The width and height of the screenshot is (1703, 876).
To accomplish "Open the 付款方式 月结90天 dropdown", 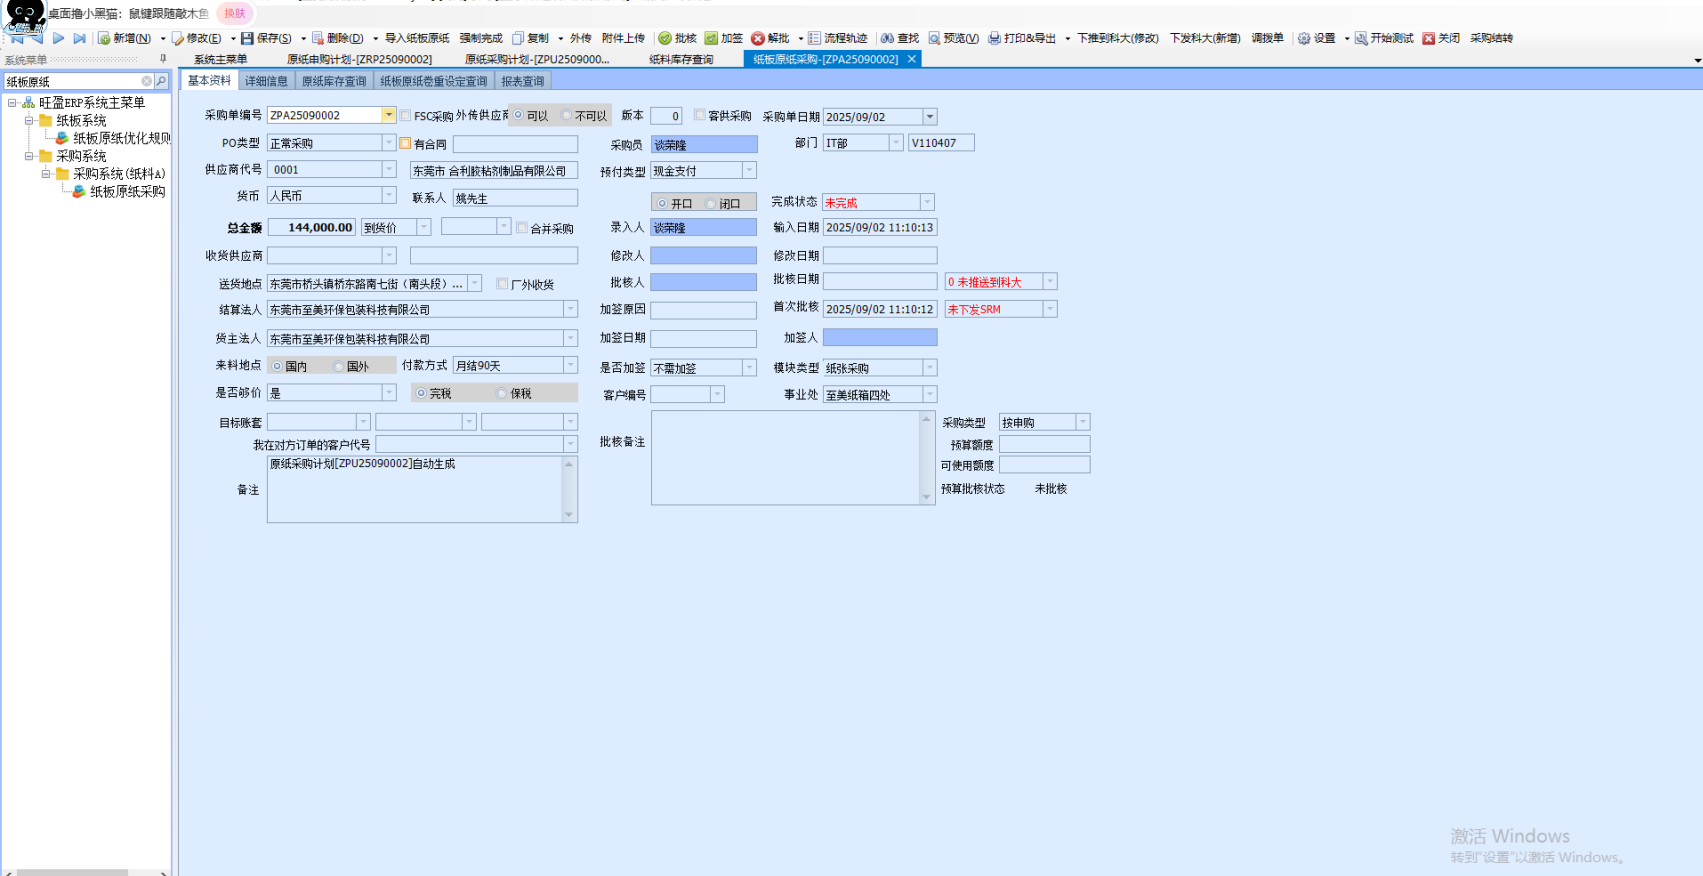I will click(x=570, y=365).
